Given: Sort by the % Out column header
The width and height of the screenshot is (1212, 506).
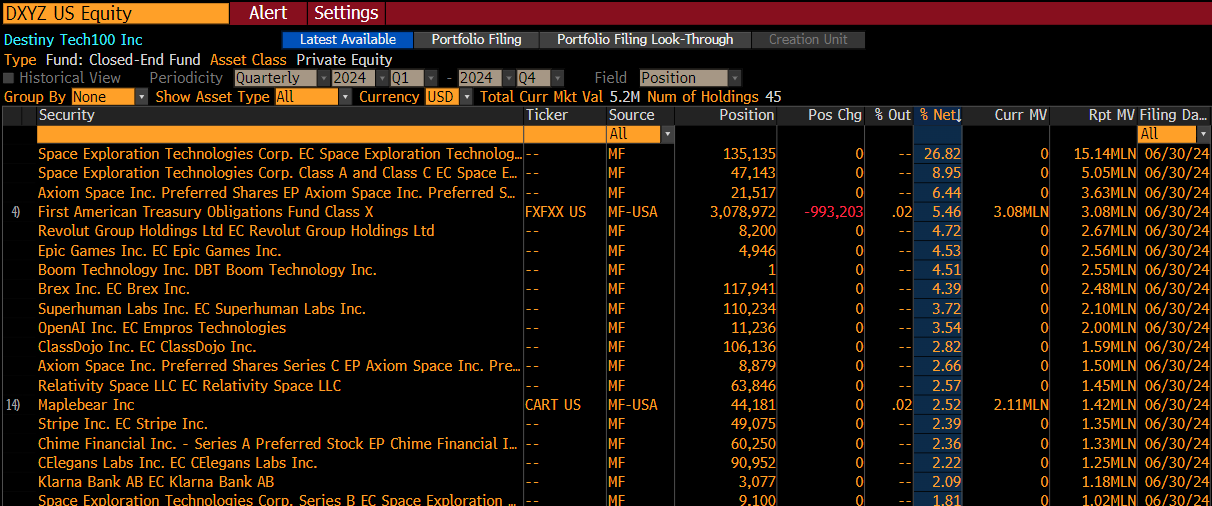Looking at the screenshot, I should pyautogui.click(x=890, y=115).
